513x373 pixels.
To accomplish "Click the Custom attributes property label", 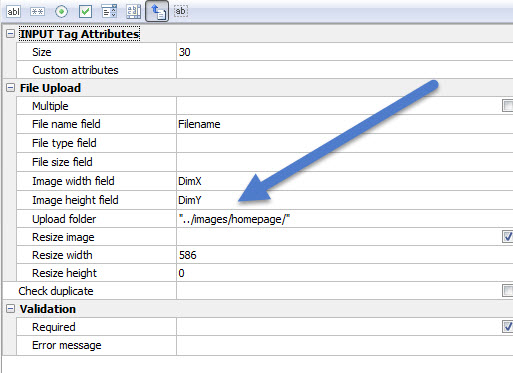I will [x=75, y=70].
